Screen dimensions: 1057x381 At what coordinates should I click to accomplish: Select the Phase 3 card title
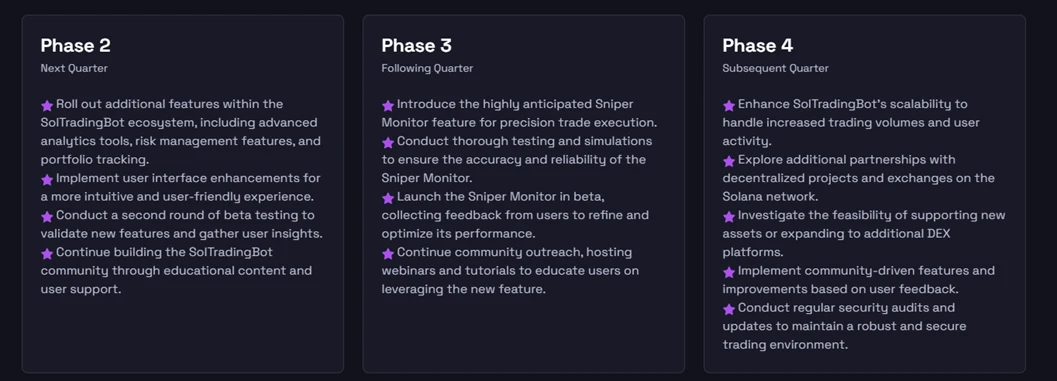417,45
